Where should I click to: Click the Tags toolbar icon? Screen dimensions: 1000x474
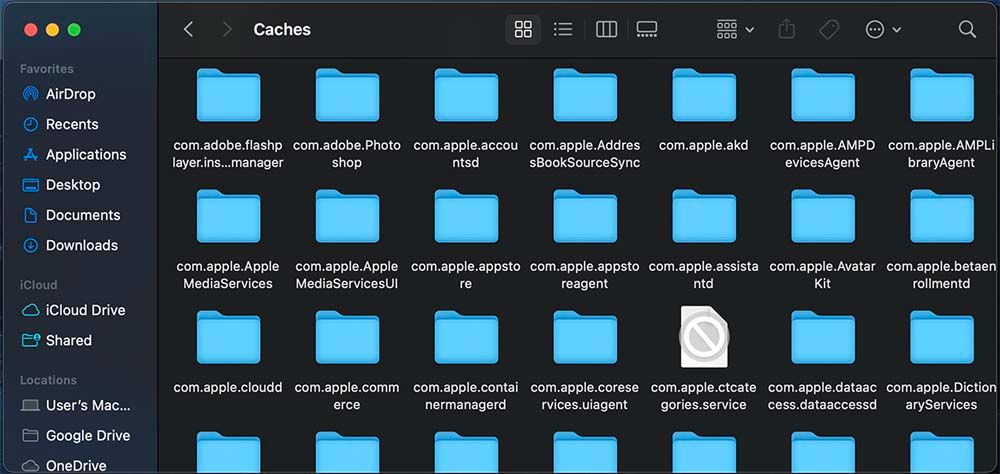point(828,29)
